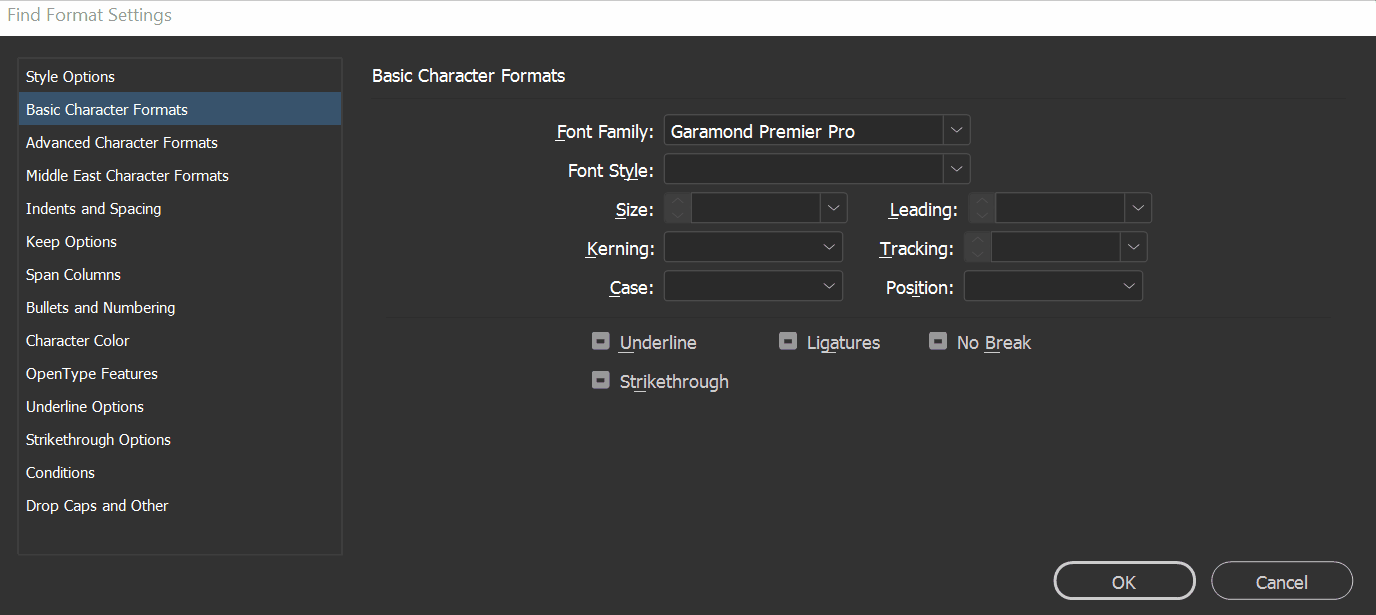Screen dimensions: 1376x615
Task: Click the Size value field
Action: 756,208
